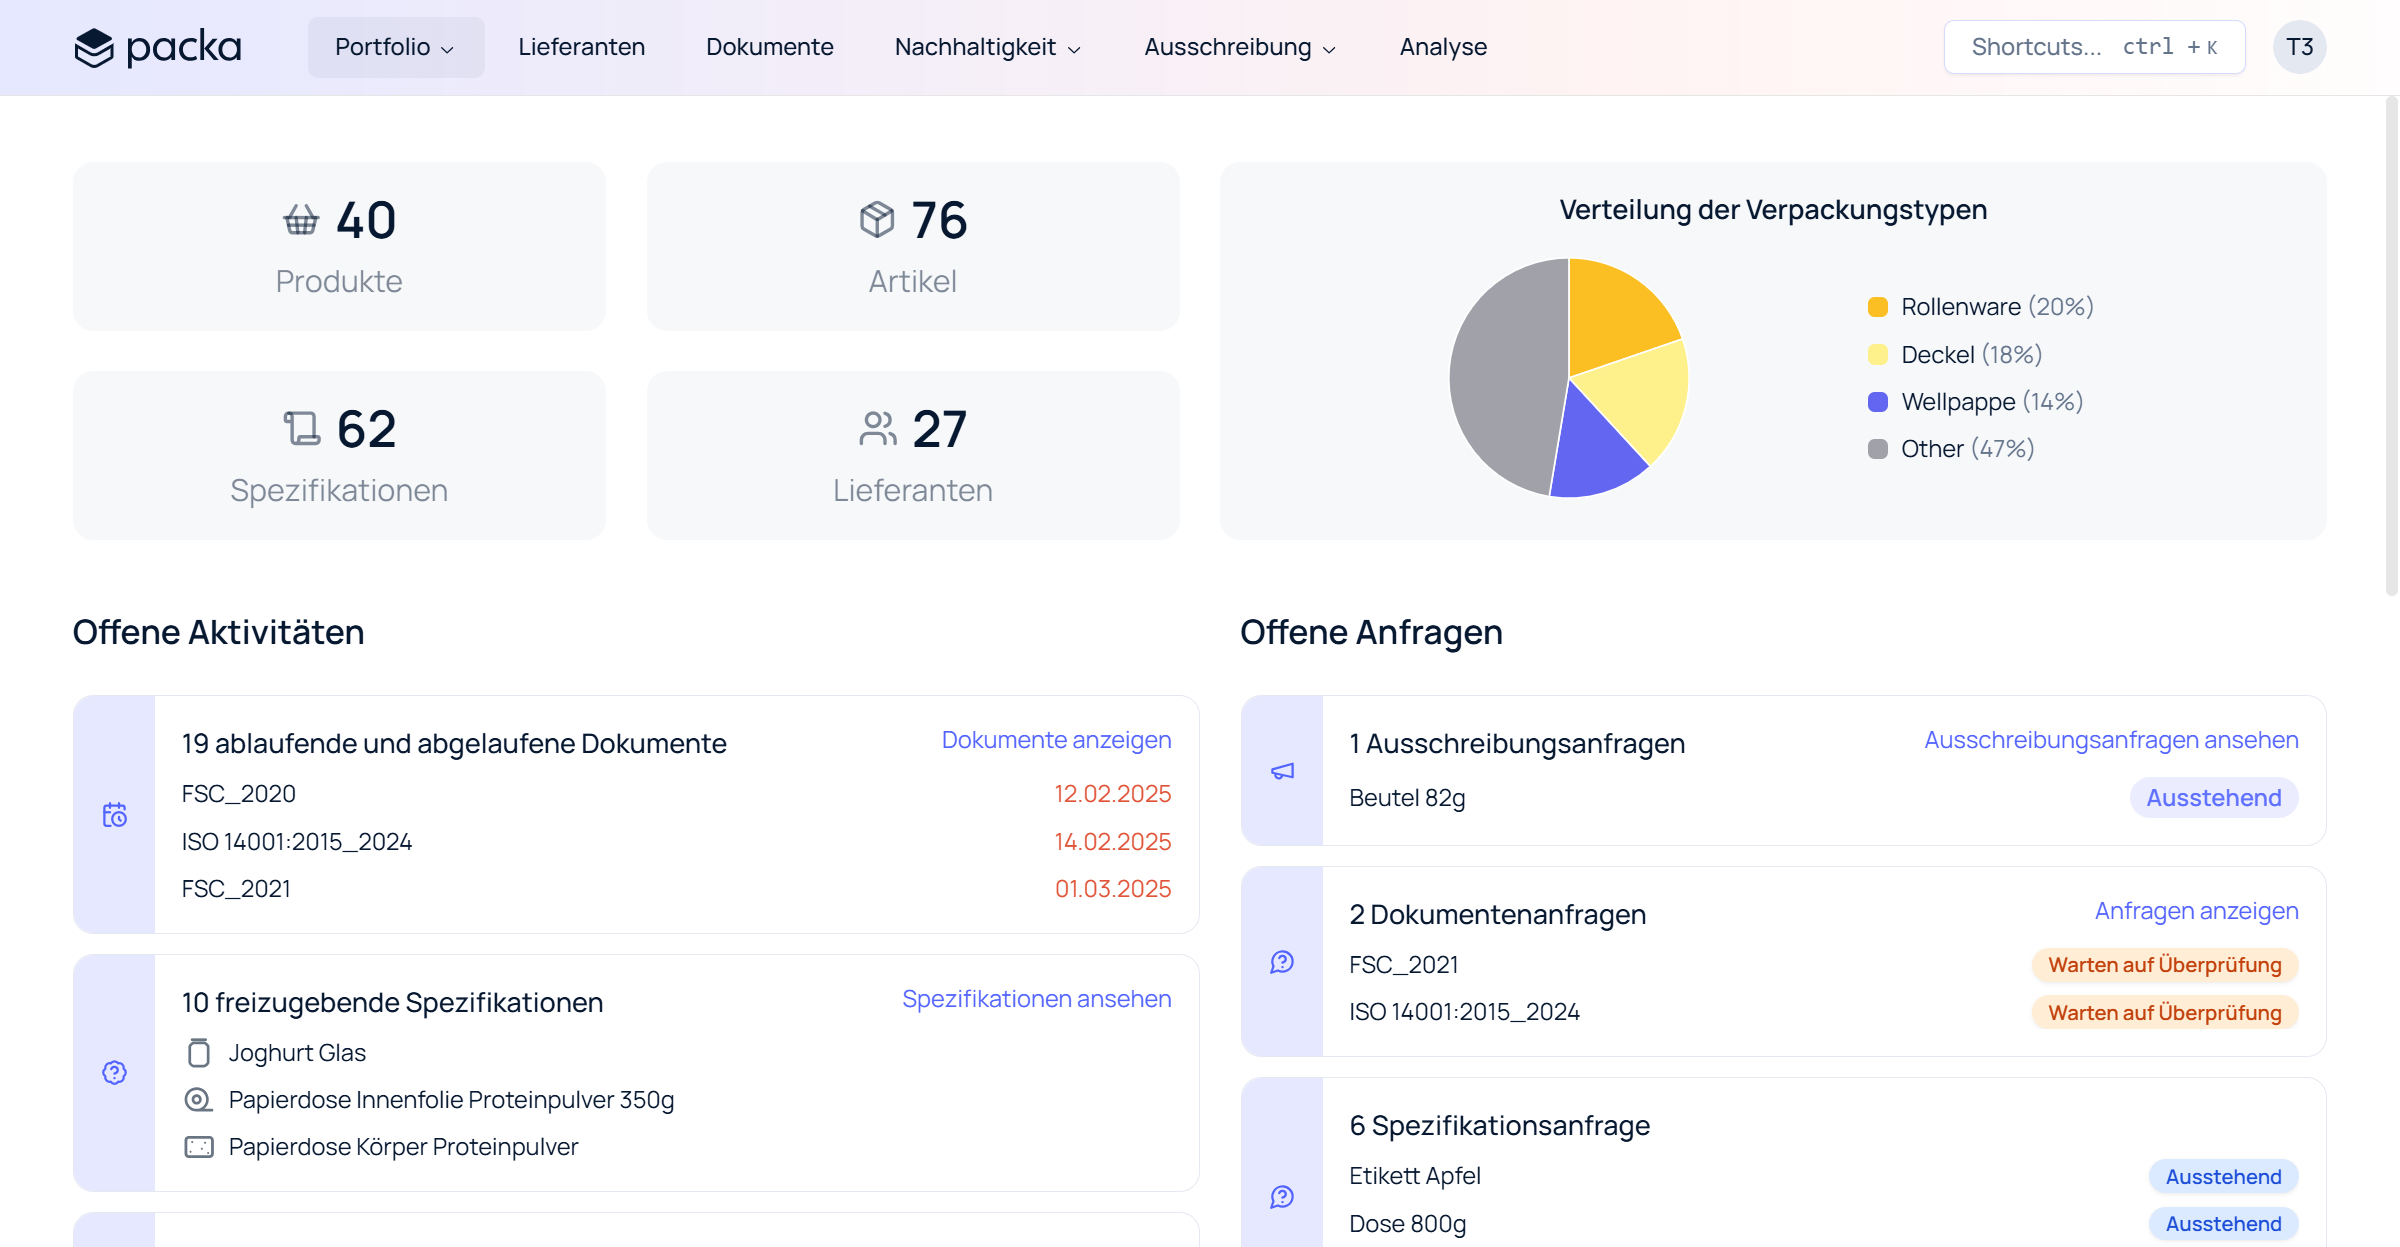Click the people icon on Lieferanten card
This screenshot has height=1247, width=2400.
(877, 429)
